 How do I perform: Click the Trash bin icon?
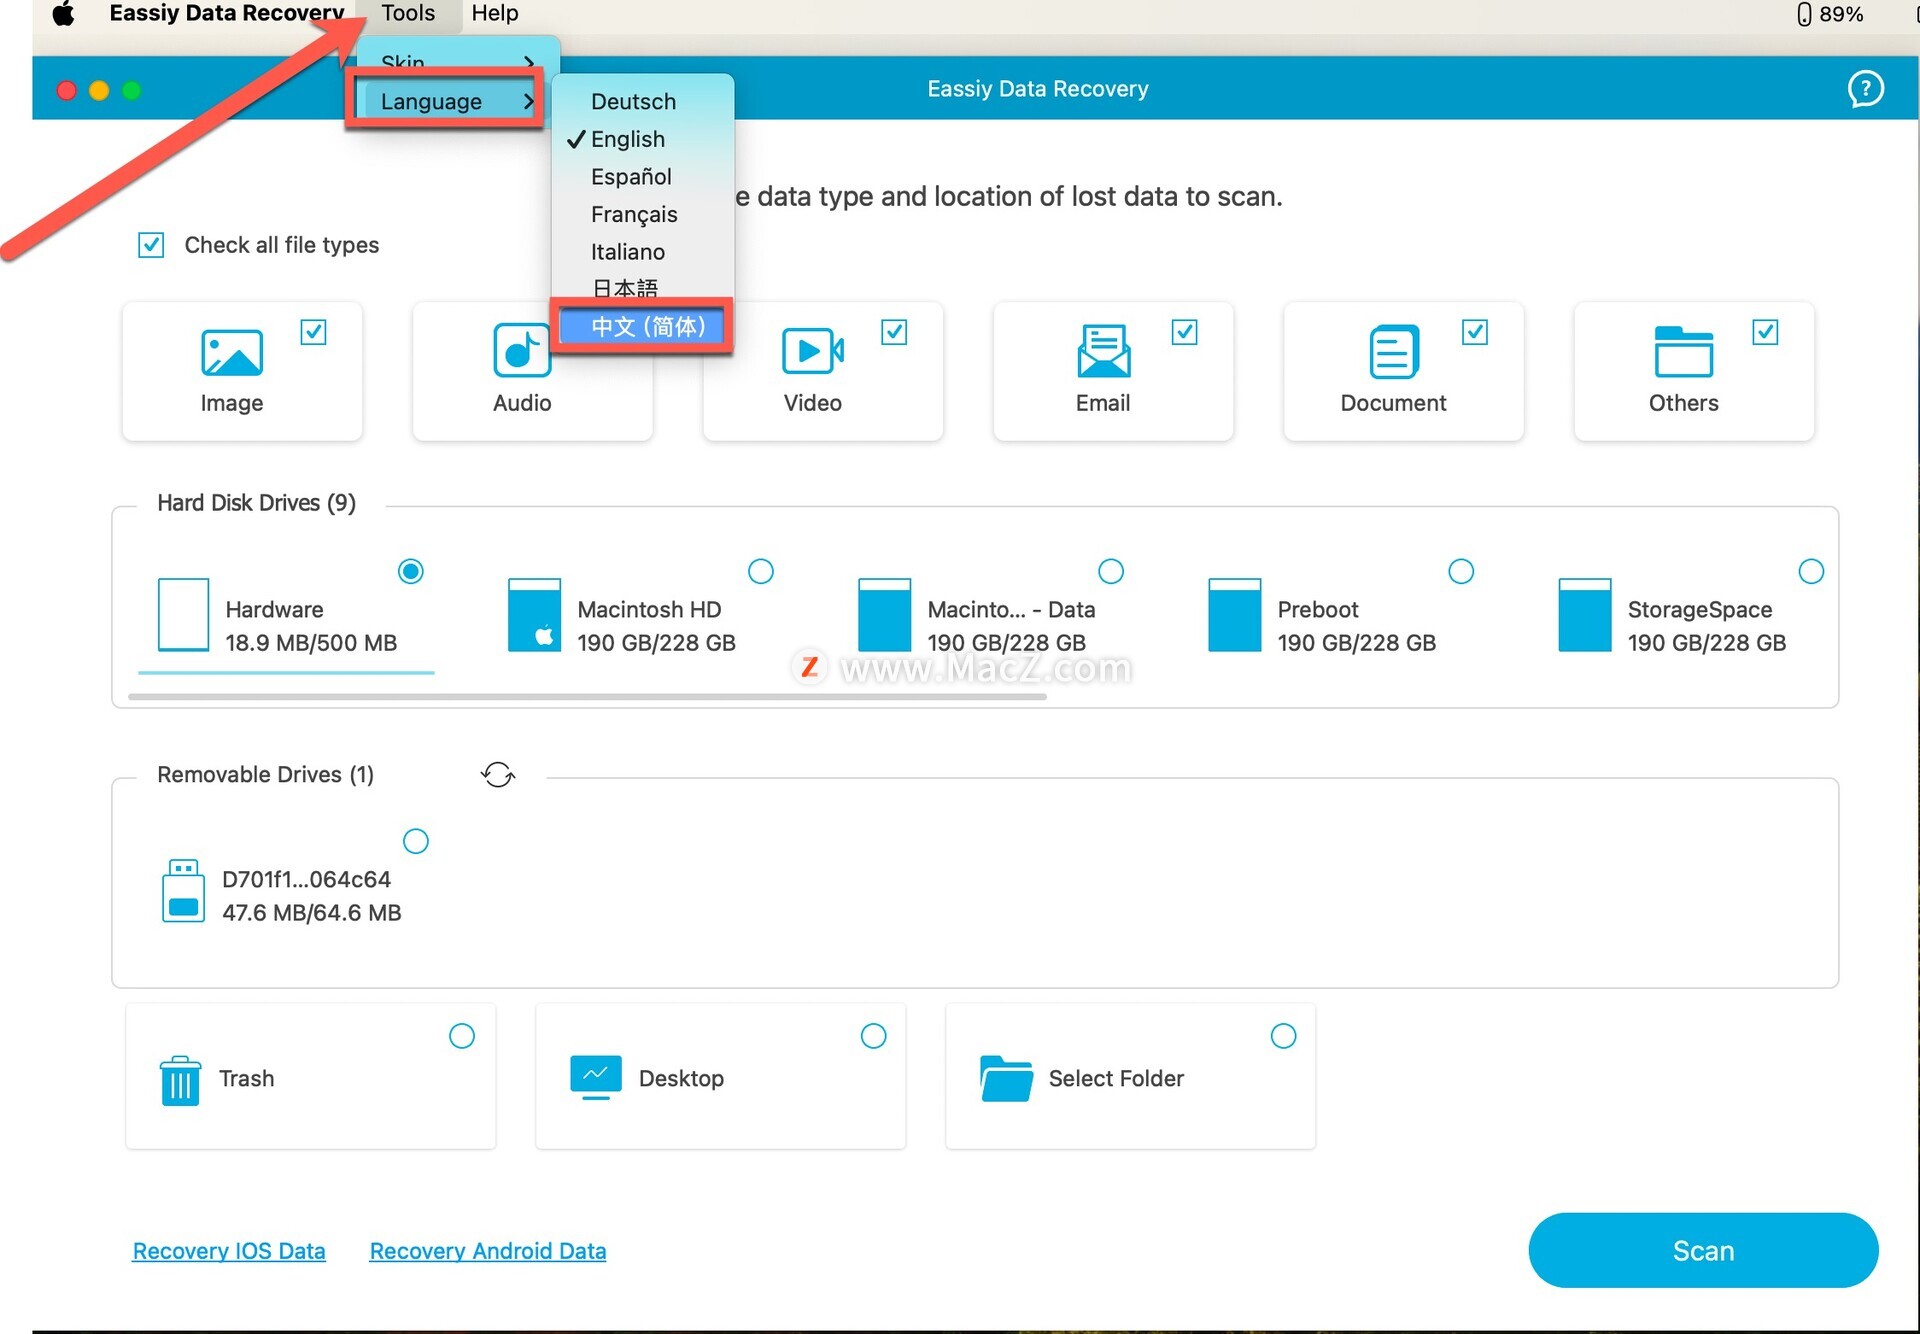click(180, 1080)
